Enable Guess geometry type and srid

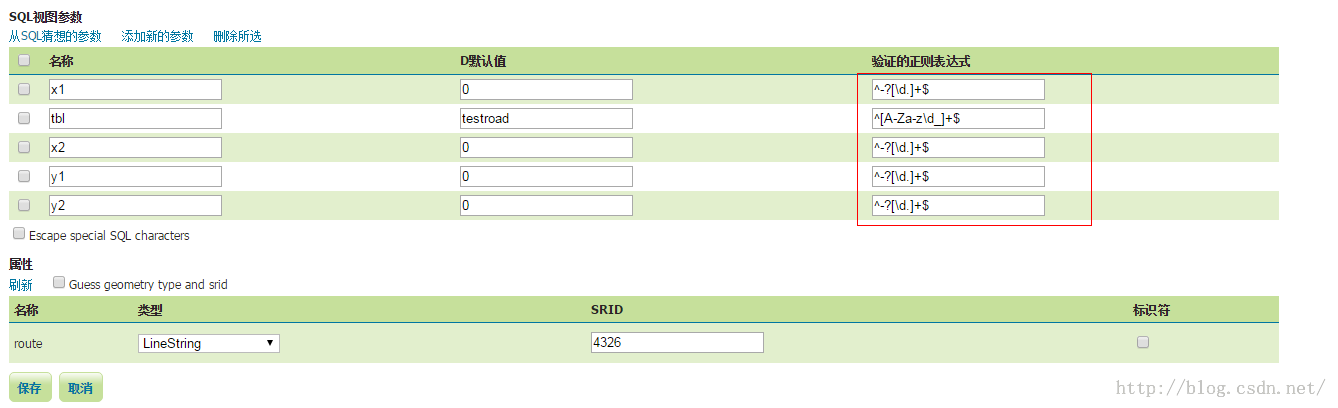pyautogui.click(x=59, y=283)
